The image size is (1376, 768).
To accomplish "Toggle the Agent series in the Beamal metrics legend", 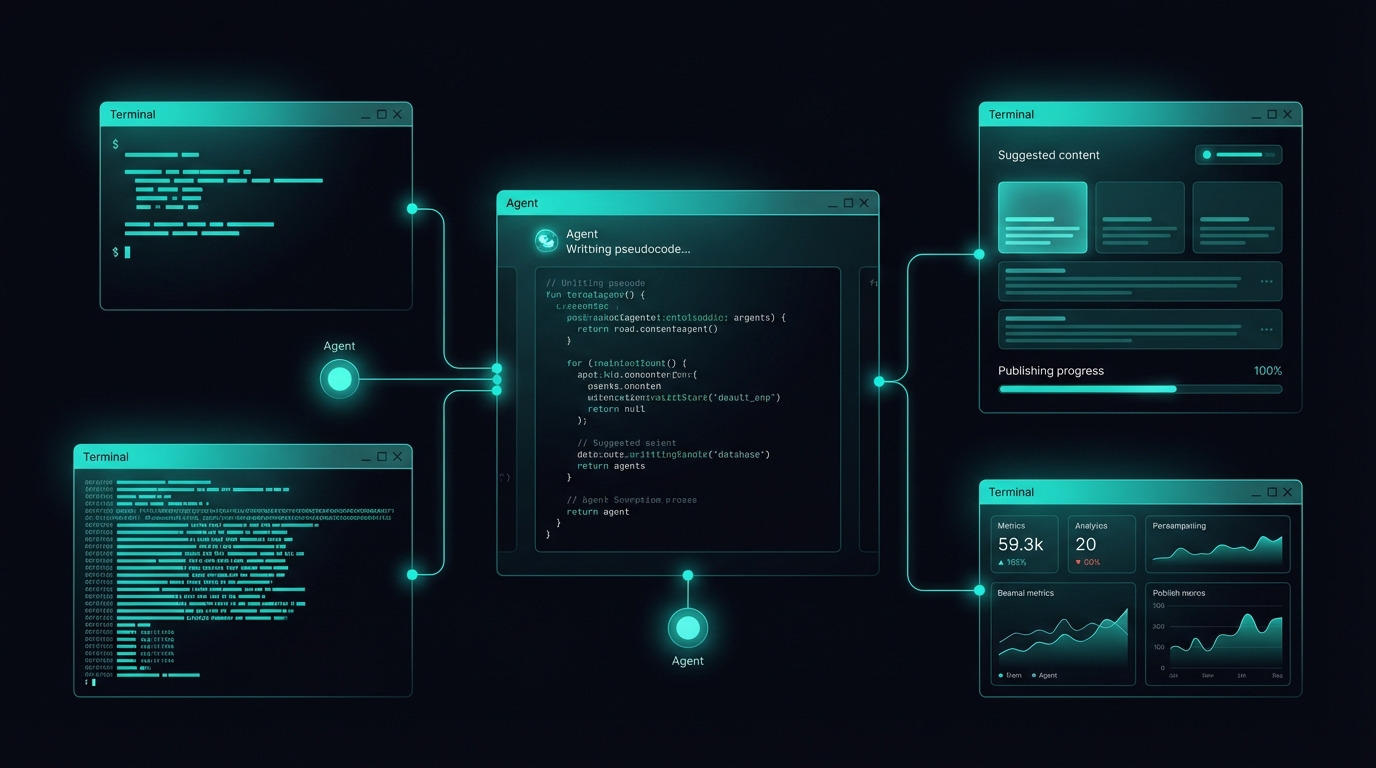I will coord(1044,675).
